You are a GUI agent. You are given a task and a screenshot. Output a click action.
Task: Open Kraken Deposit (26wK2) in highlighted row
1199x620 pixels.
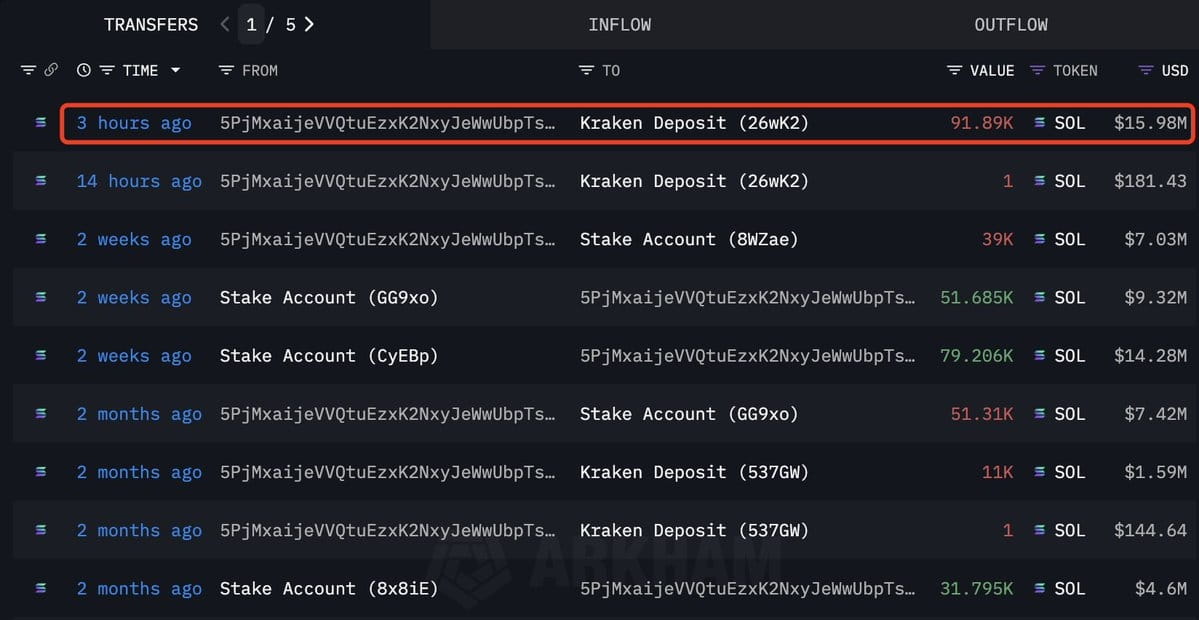(694, 122)
